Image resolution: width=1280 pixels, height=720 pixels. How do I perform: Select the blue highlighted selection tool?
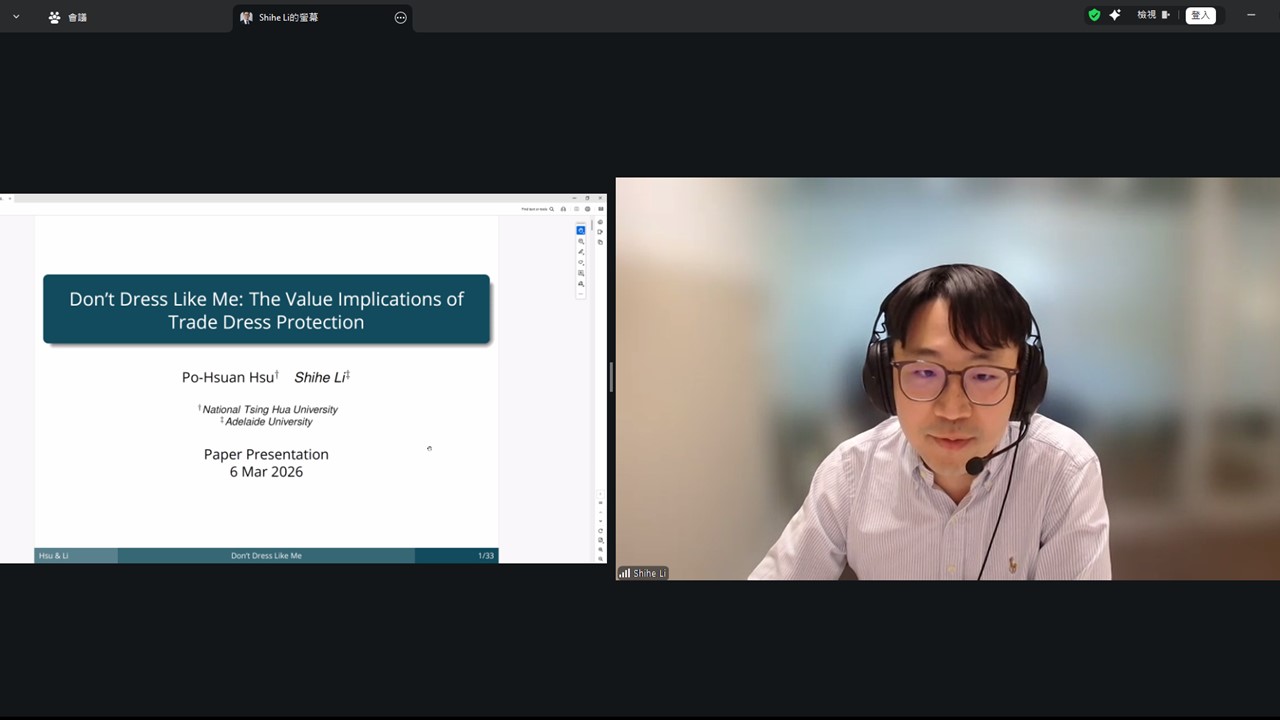581,230
